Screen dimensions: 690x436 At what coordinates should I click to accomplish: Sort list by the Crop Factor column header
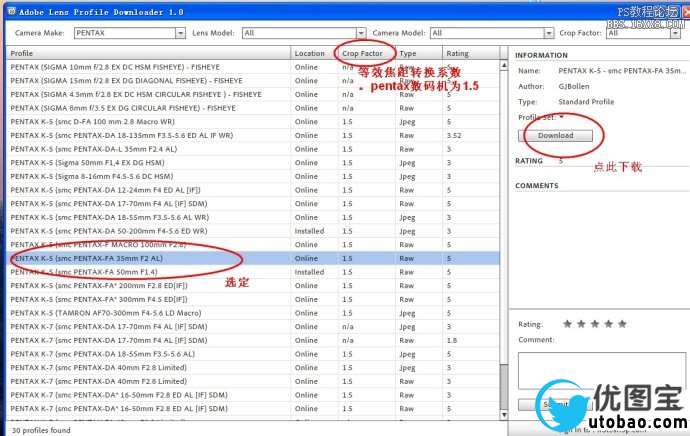pos(367,53)
